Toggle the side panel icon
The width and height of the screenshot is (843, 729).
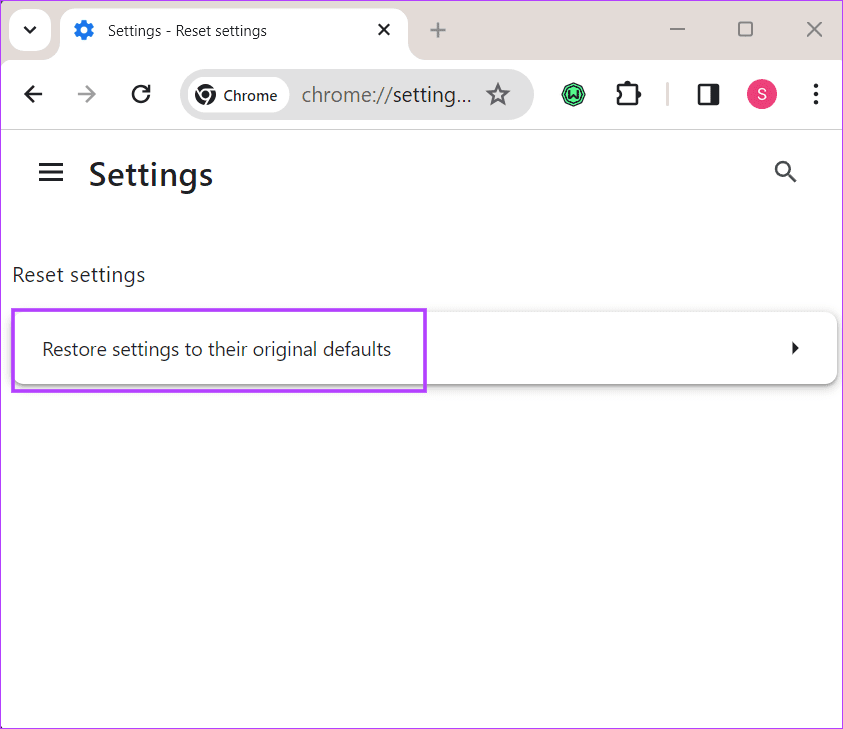coord(708,94)
